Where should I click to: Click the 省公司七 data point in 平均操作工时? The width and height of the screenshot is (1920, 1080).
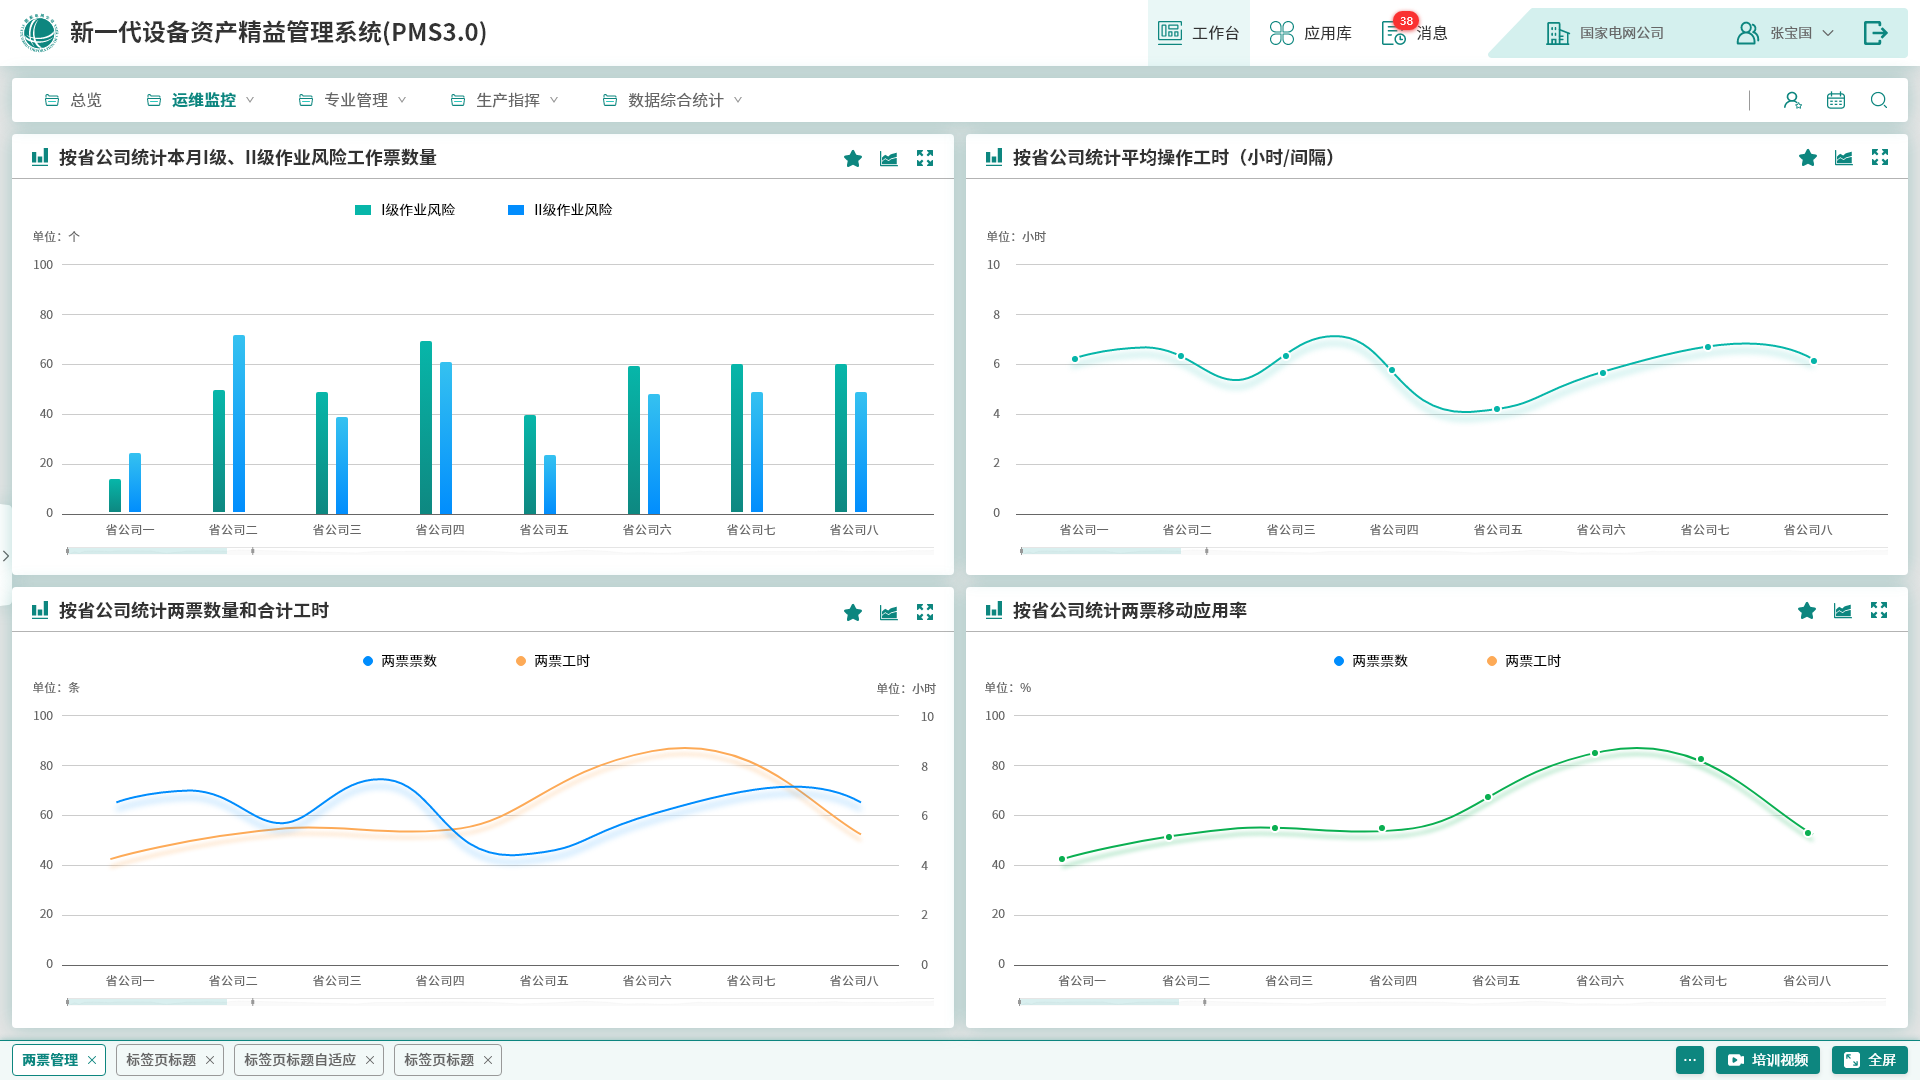pos(1708,347)
